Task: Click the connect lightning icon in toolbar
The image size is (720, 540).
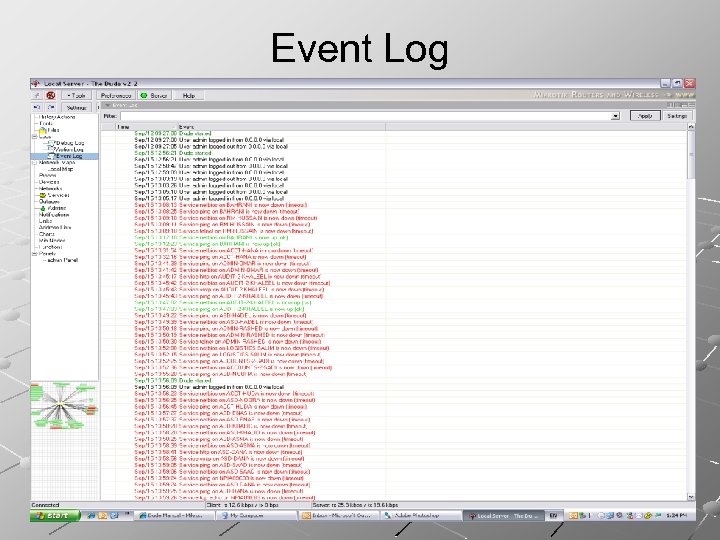Action: (x=38, y=95)
